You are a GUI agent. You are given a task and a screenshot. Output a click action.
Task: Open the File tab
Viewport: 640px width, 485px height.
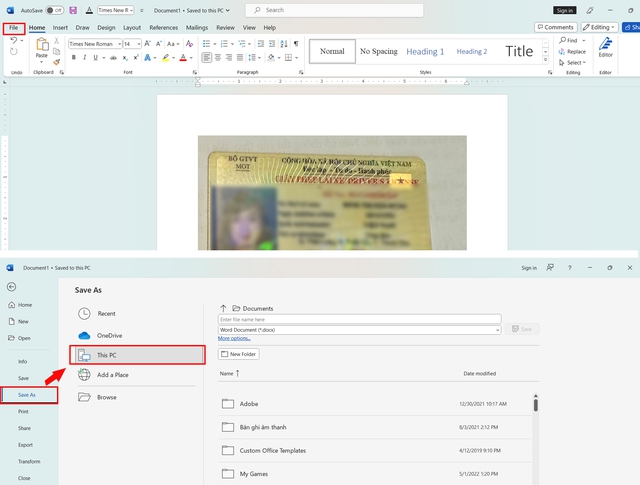pyautogui.click(x=13, y=28)
